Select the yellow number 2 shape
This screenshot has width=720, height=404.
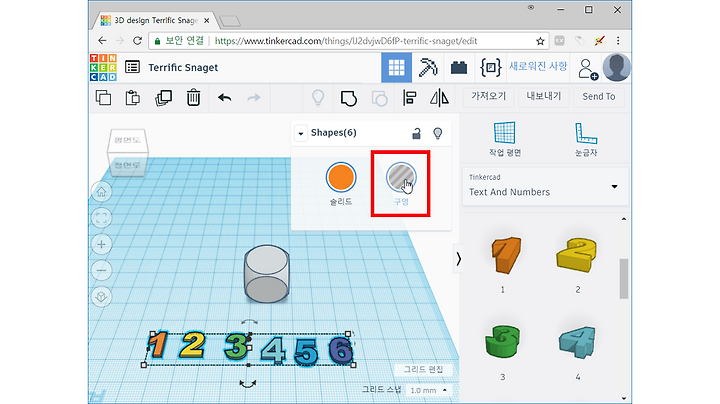[577, 255]
